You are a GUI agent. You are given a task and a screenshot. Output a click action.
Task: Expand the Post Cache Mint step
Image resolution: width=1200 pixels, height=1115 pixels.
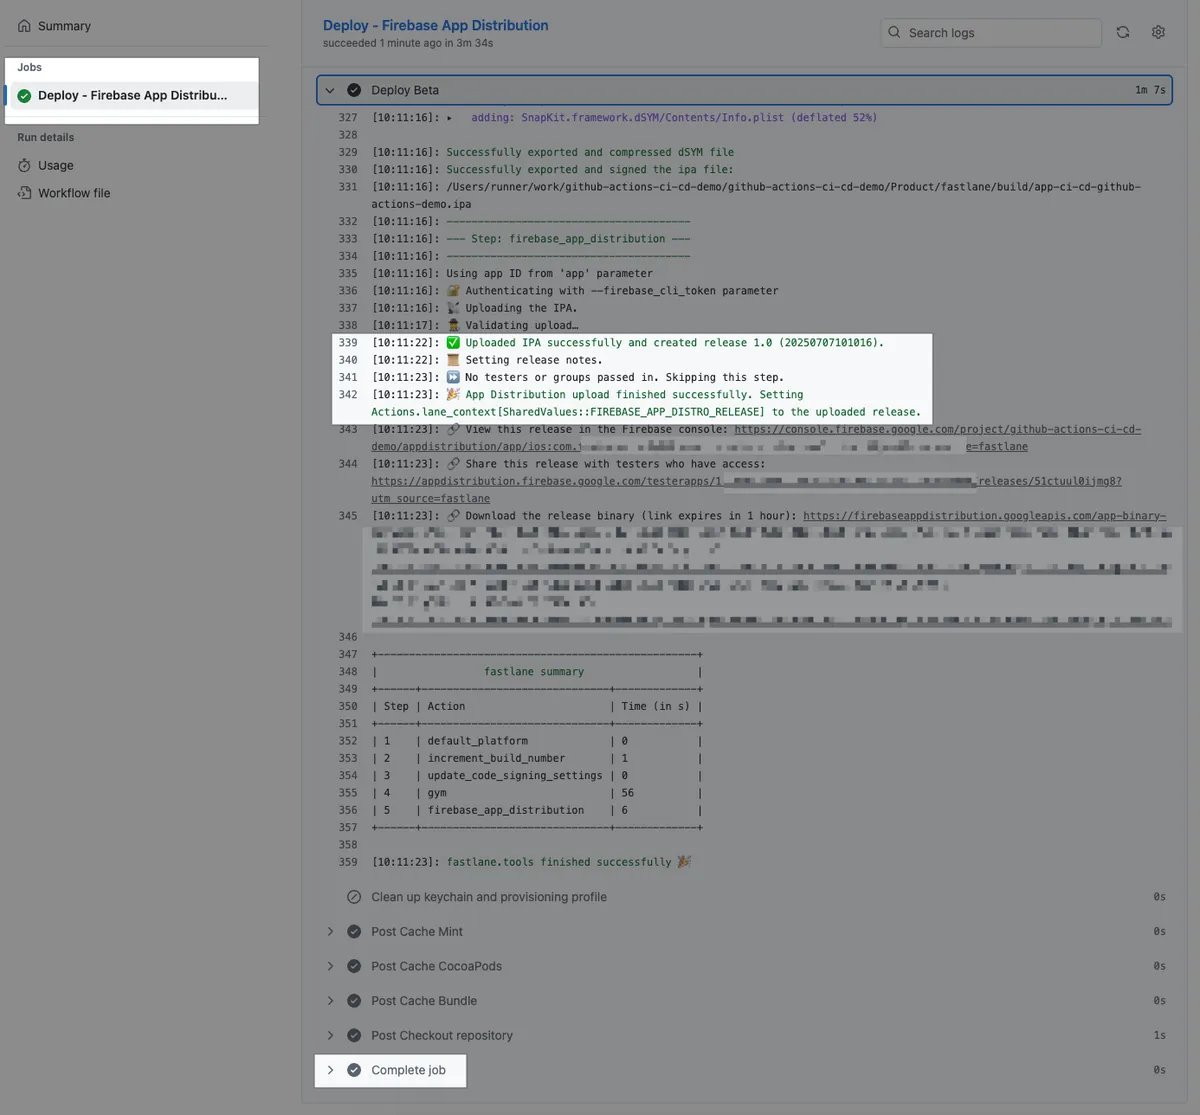click(x=330, y=931)
